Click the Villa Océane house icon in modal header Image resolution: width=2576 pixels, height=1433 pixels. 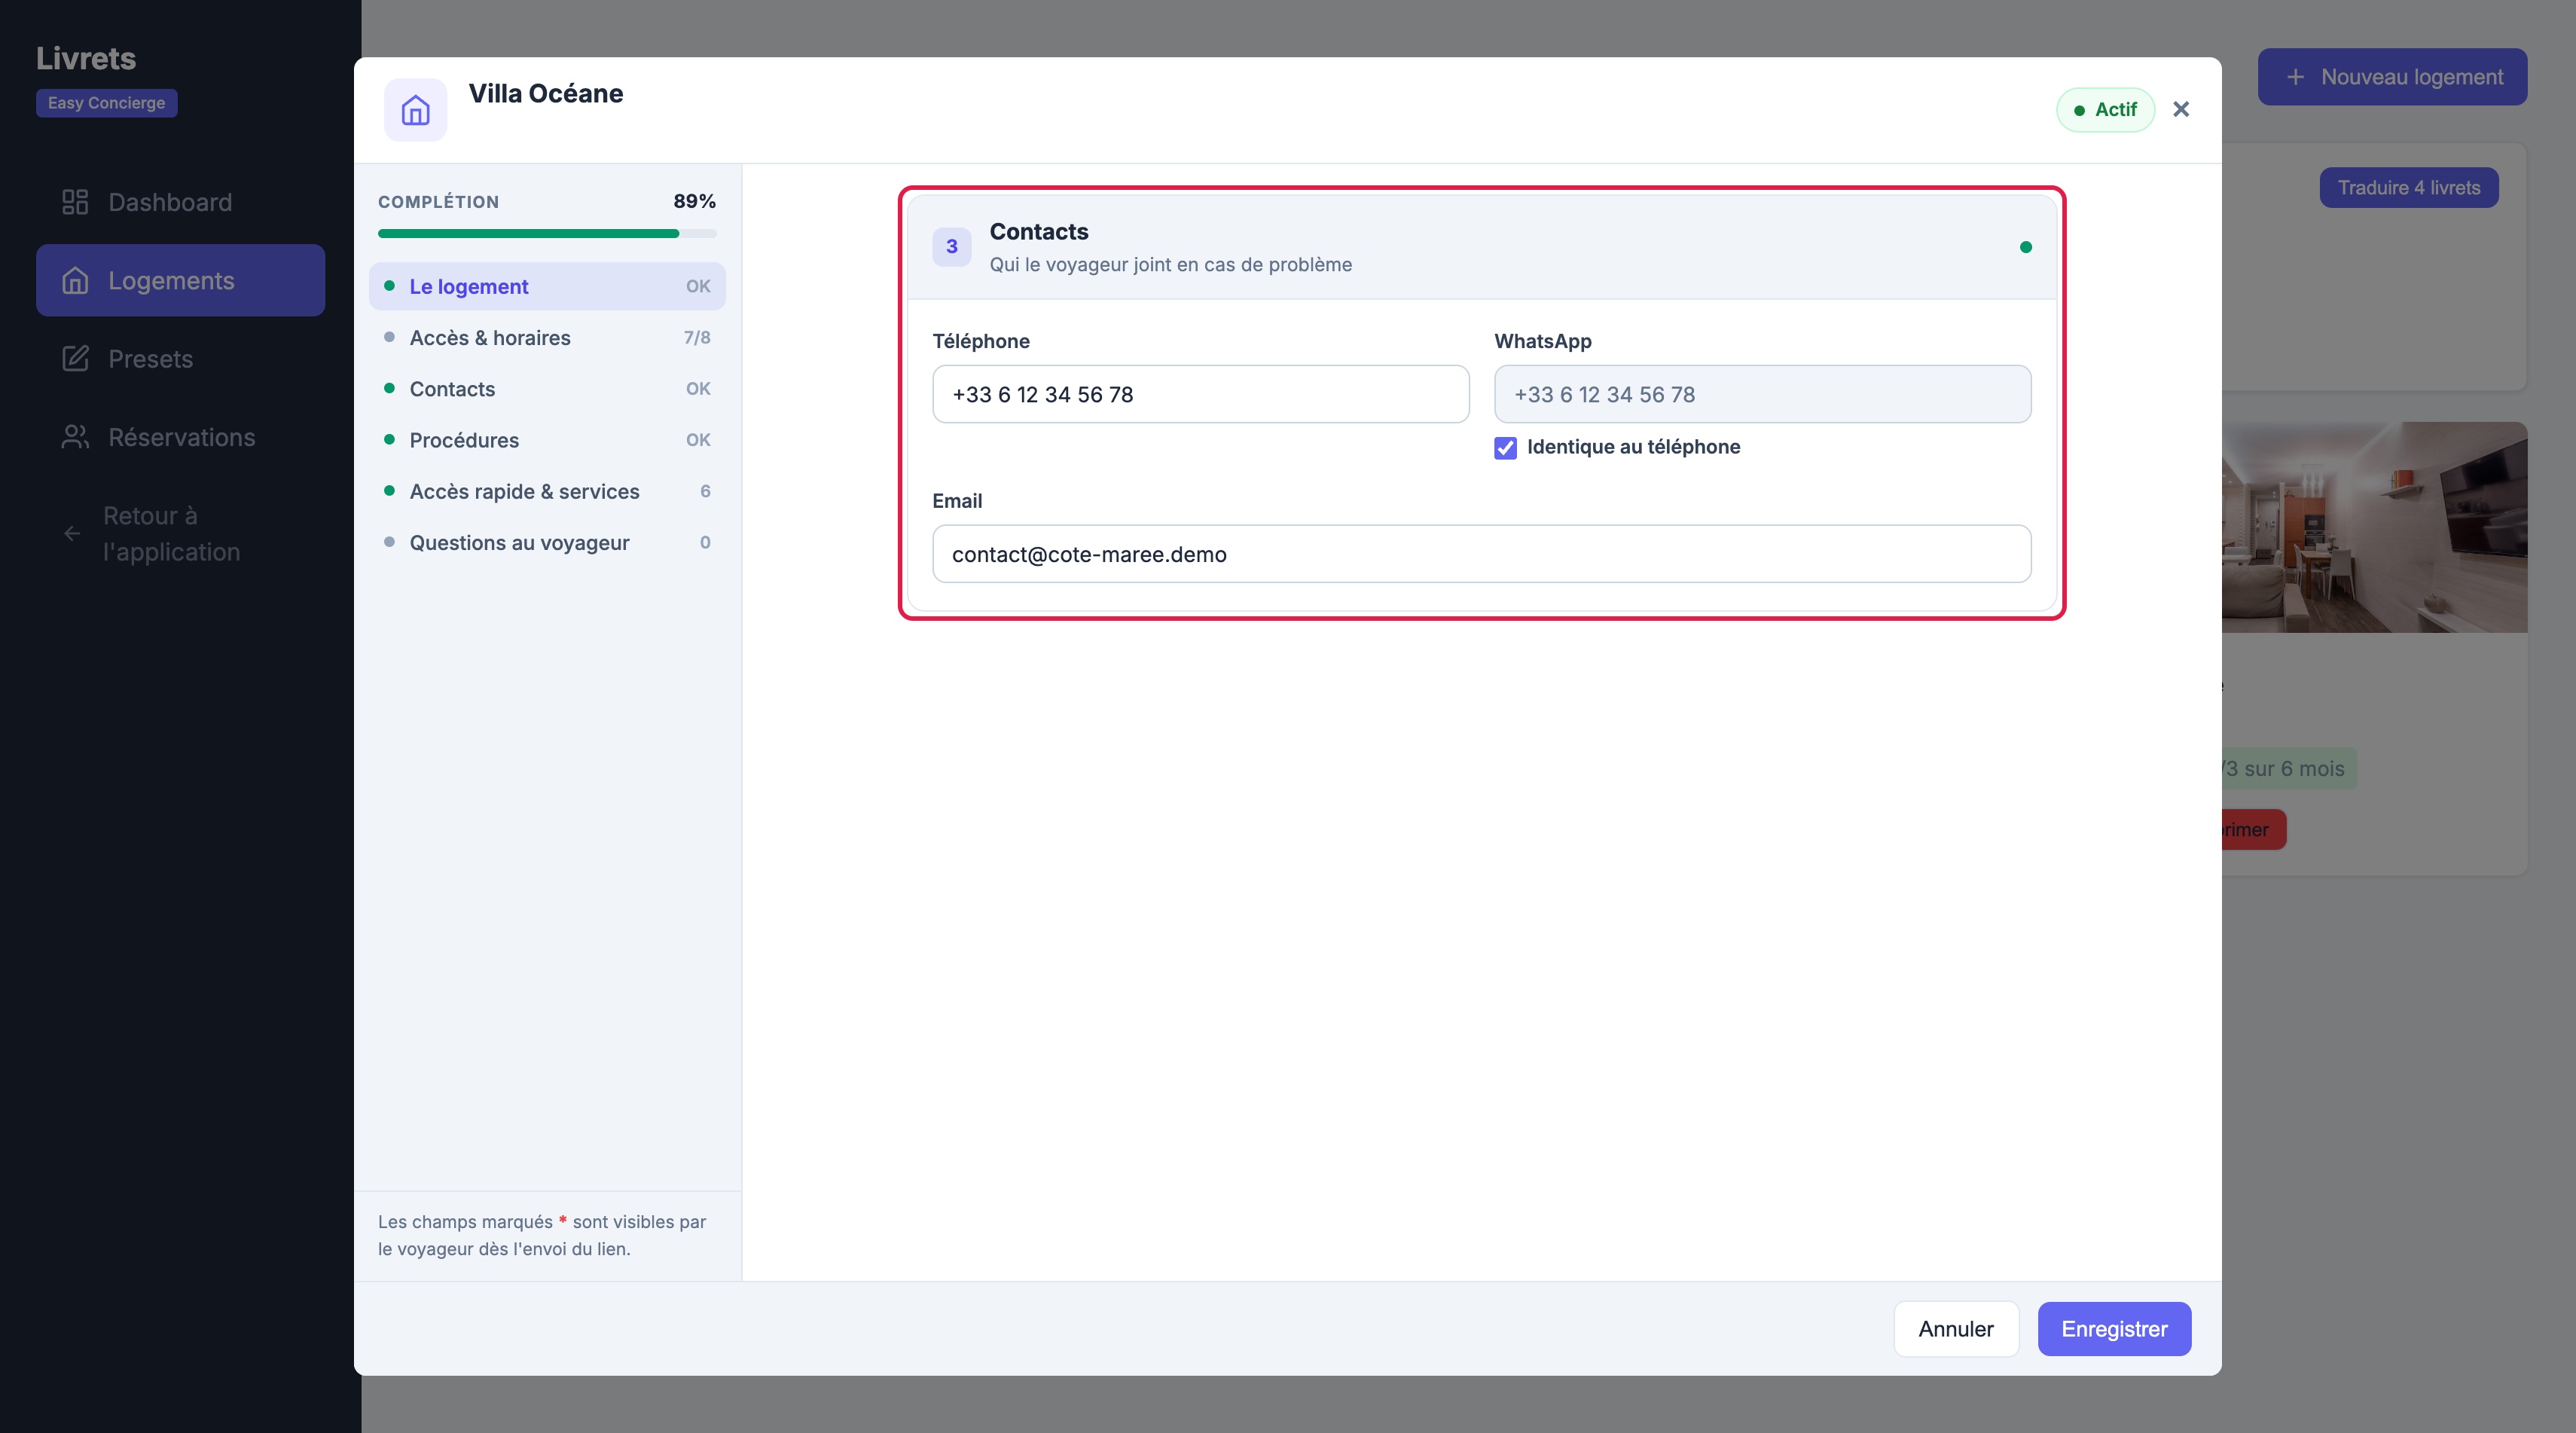[415, 110]
